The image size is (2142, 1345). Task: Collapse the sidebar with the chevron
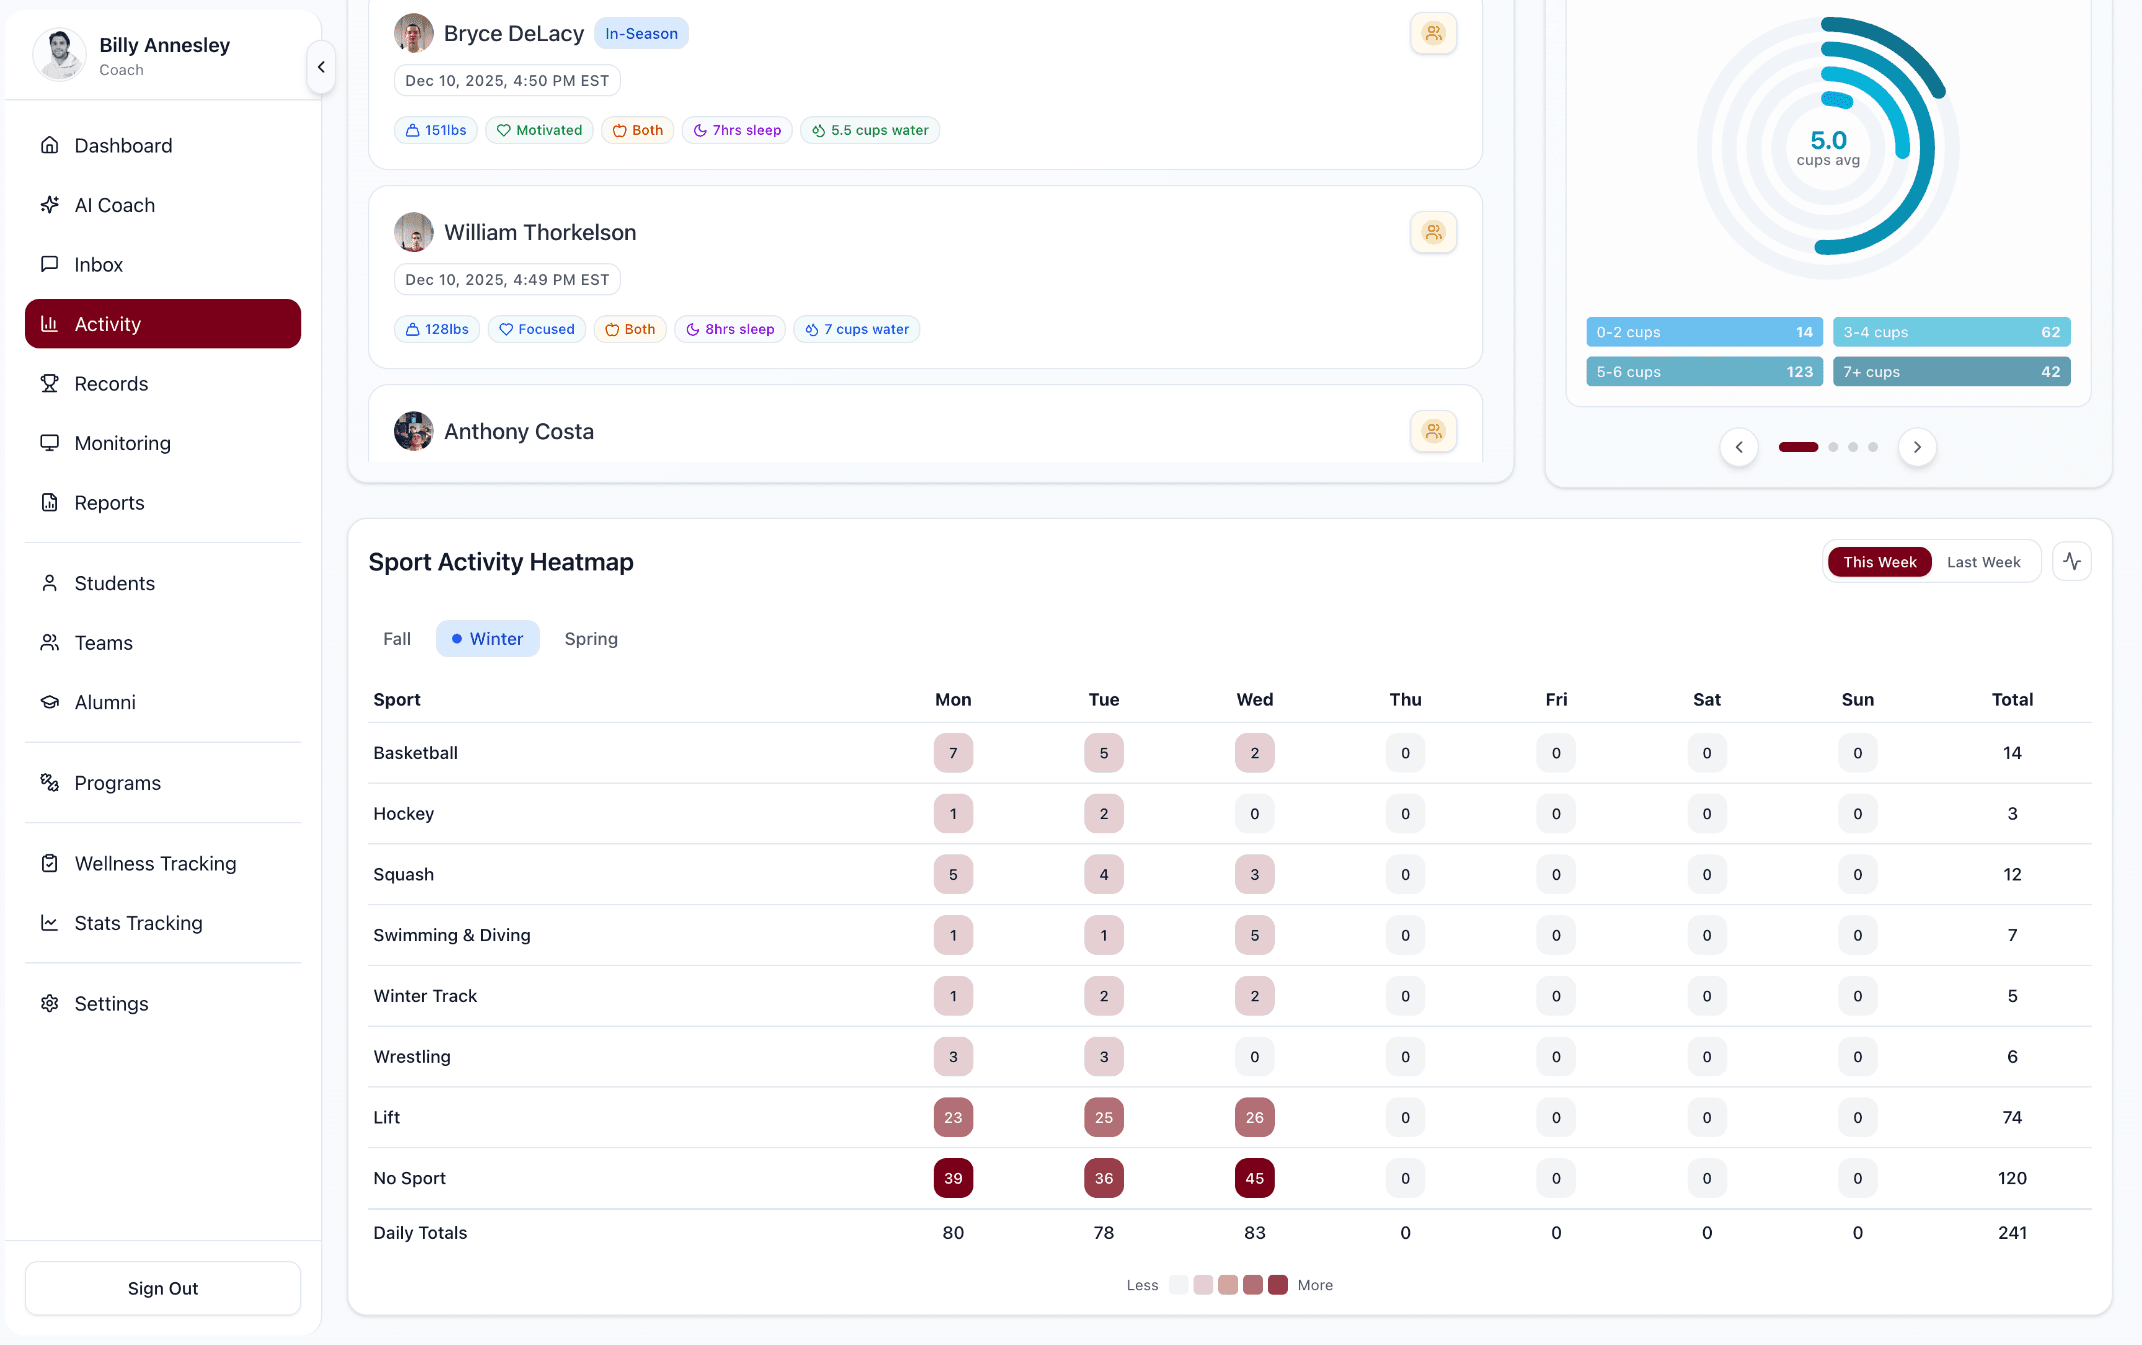coord(322,67)
